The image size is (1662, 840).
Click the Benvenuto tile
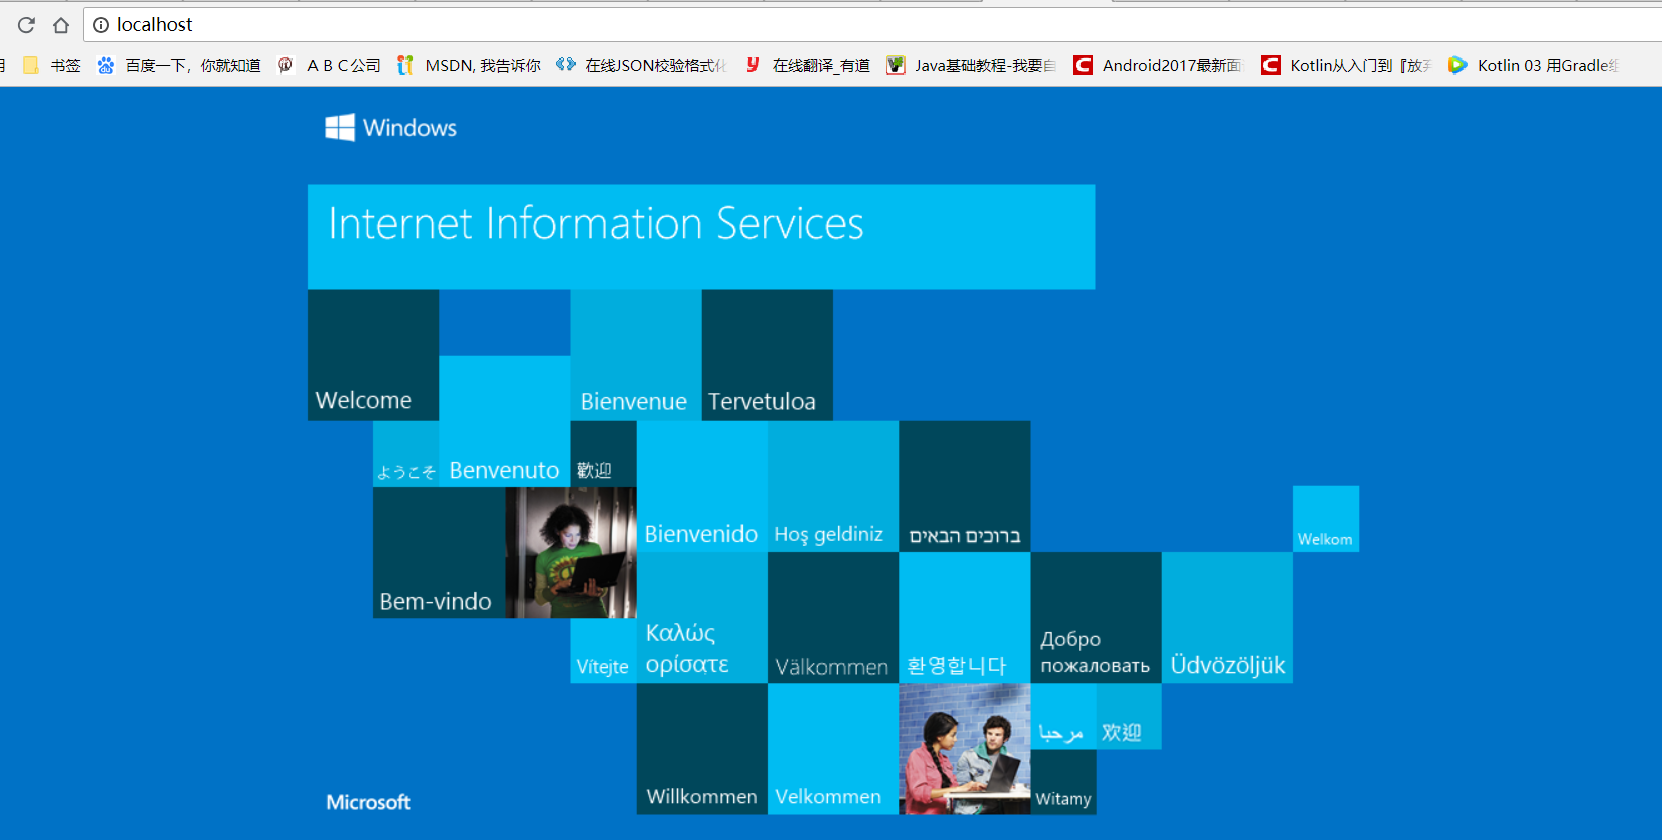coord(504,421)
